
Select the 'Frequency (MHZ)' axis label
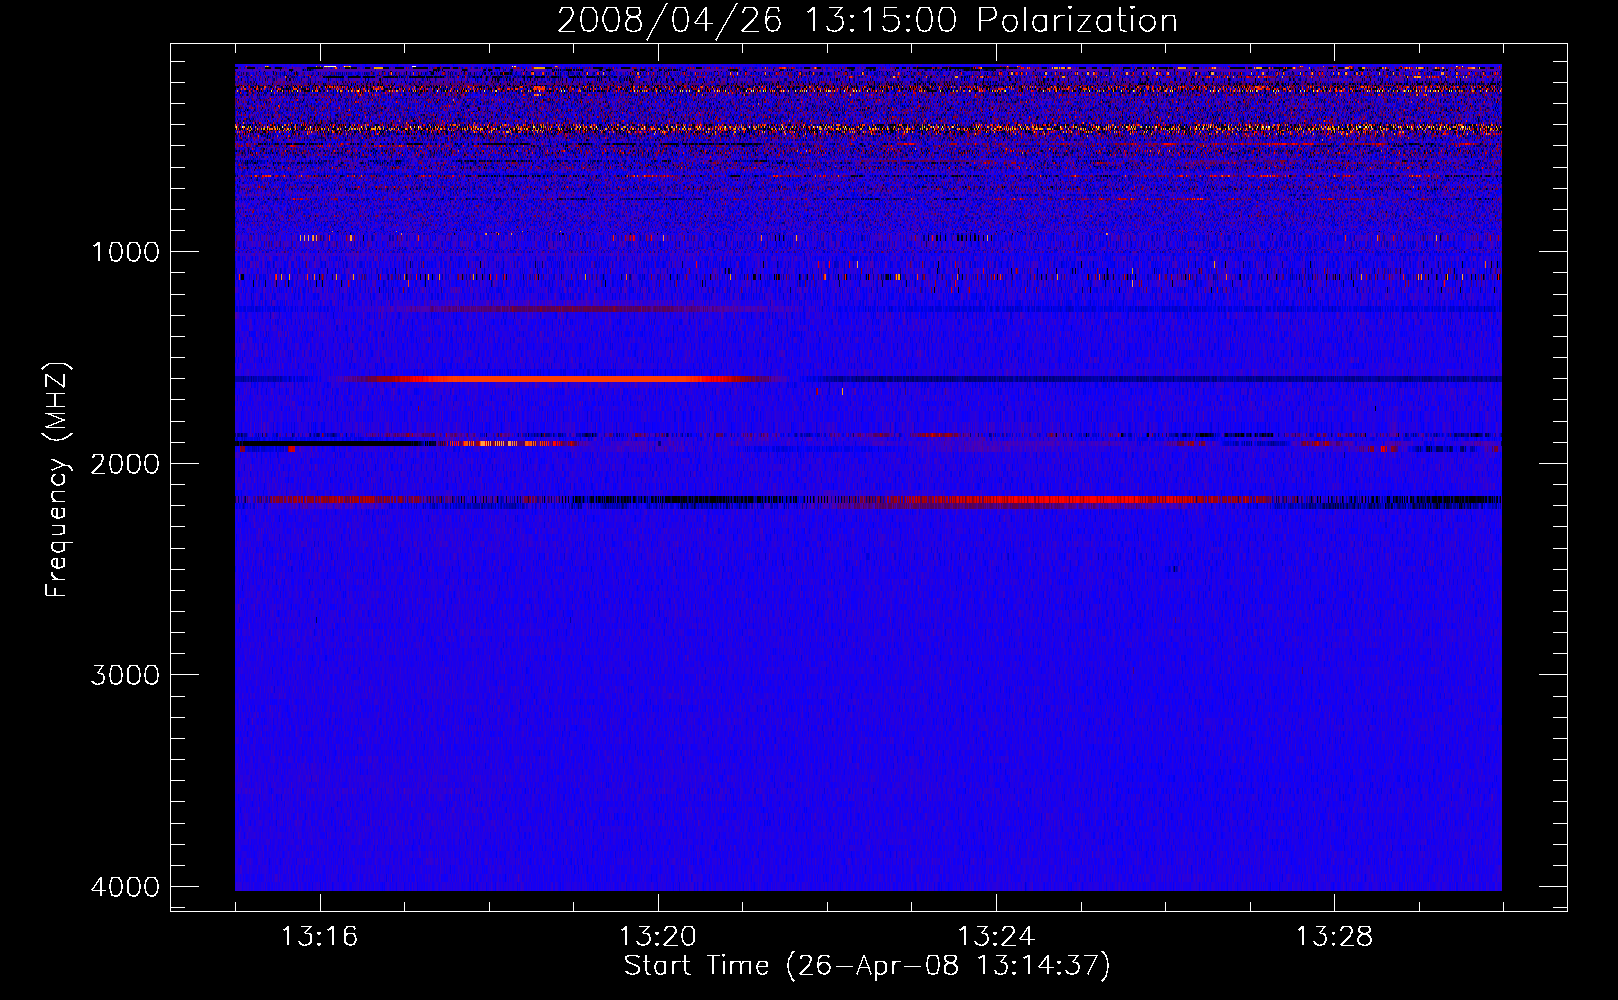[x=57, y=480]
